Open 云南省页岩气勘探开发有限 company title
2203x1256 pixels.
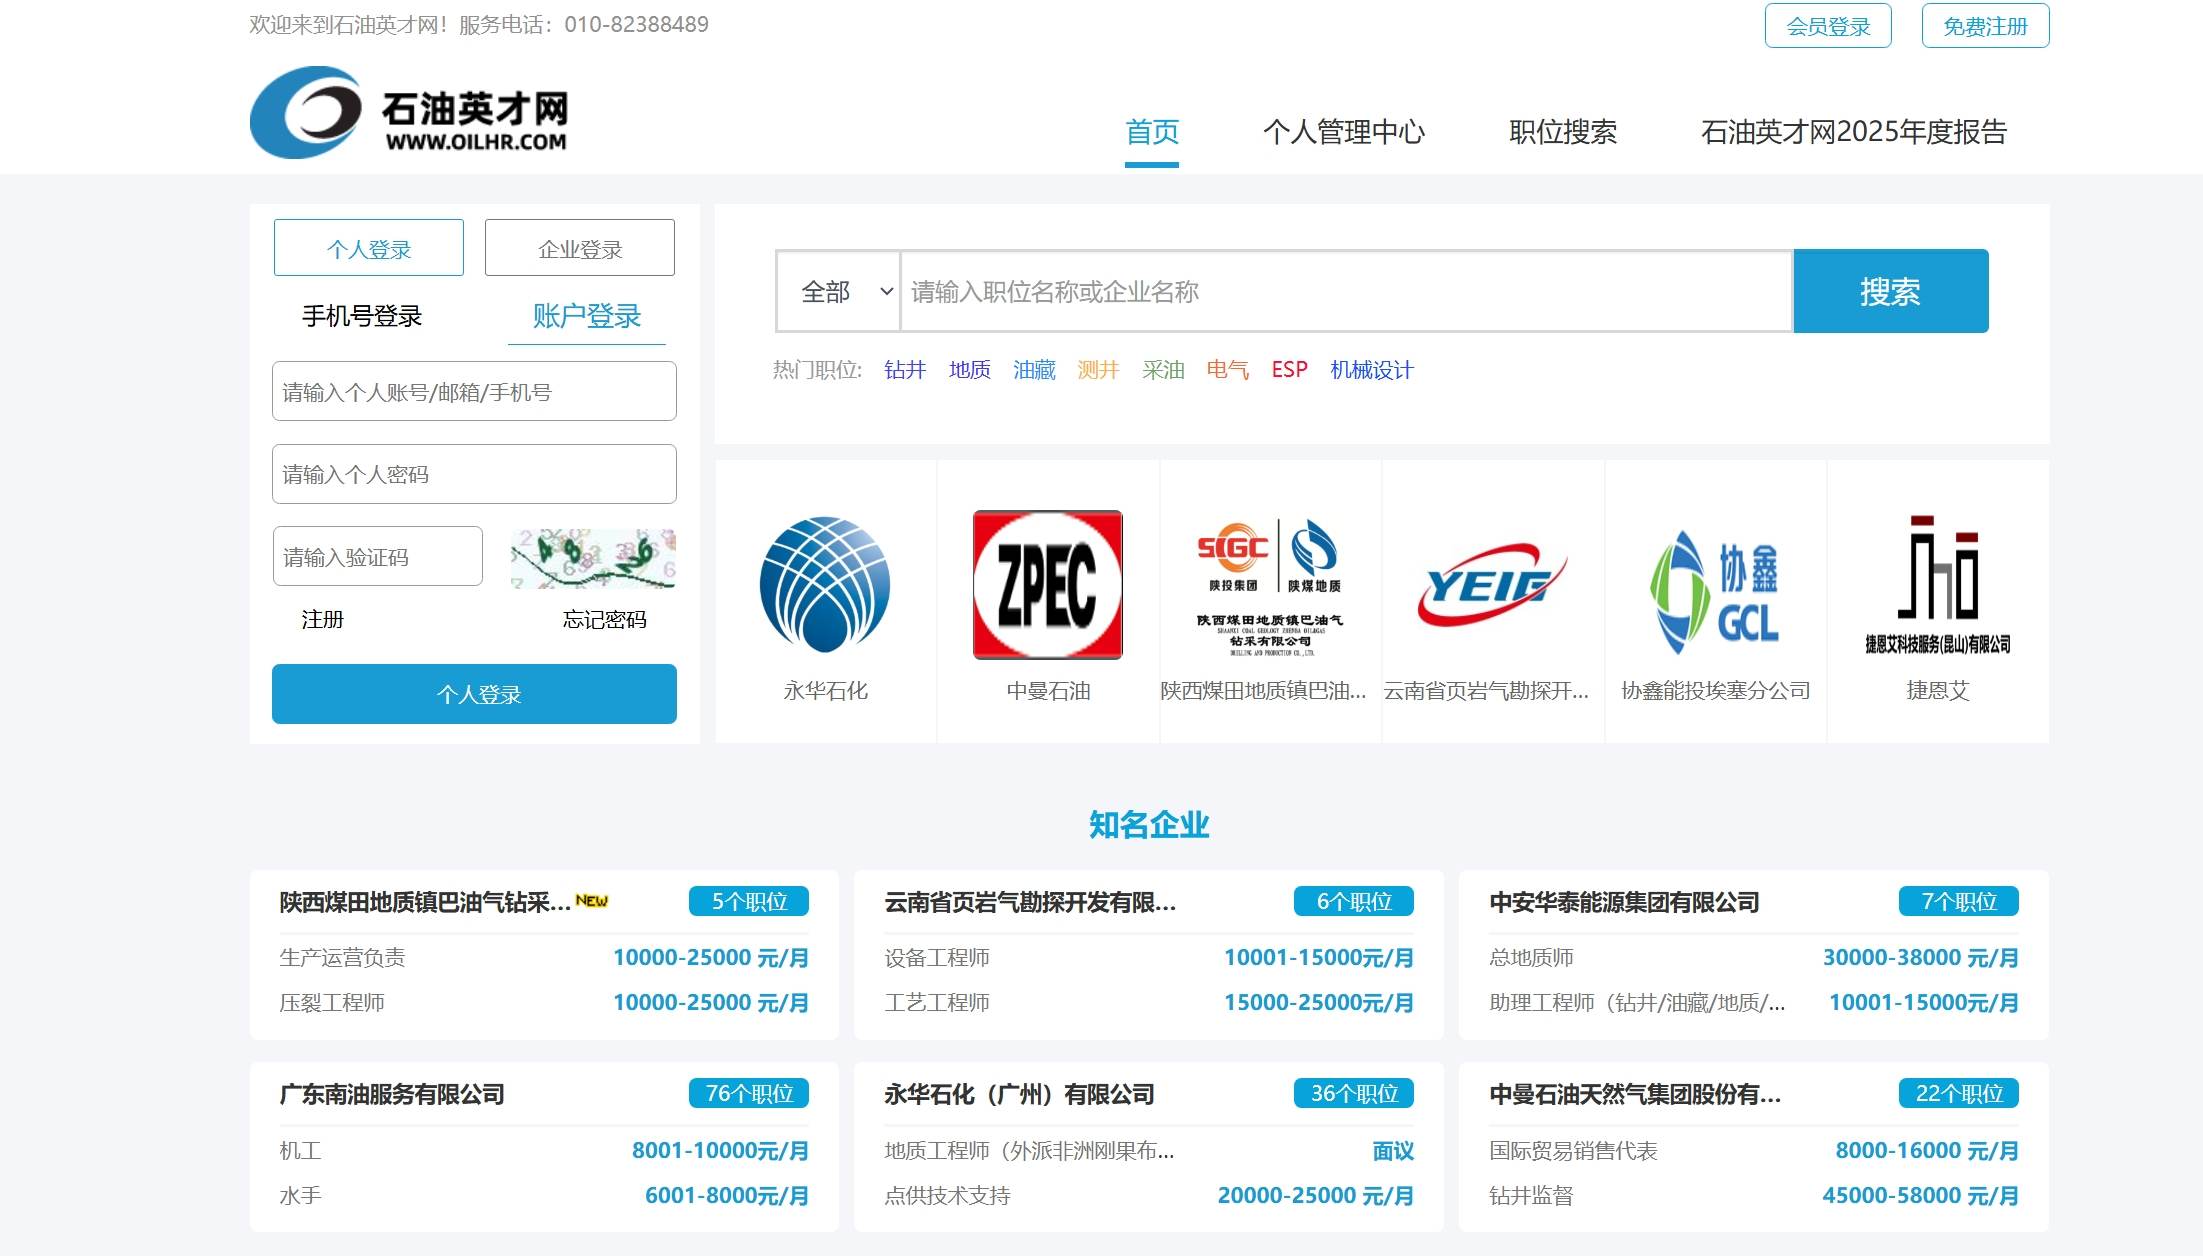coord(1030,902)
